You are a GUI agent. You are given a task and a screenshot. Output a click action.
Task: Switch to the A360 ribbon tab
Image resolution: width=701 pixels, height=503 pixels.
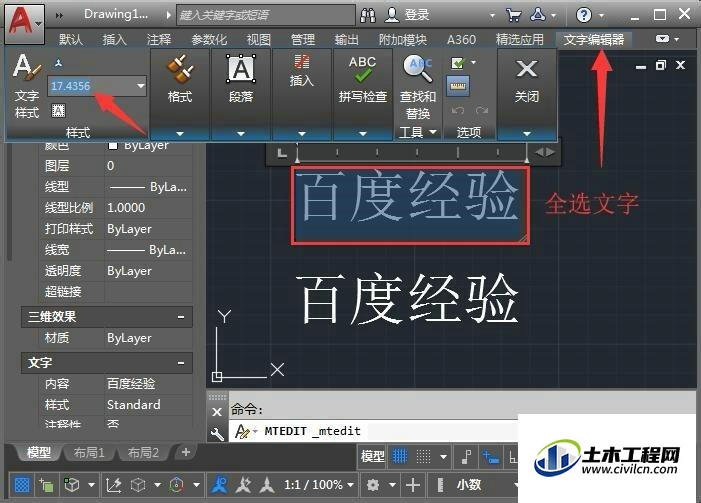pos(461,40)
